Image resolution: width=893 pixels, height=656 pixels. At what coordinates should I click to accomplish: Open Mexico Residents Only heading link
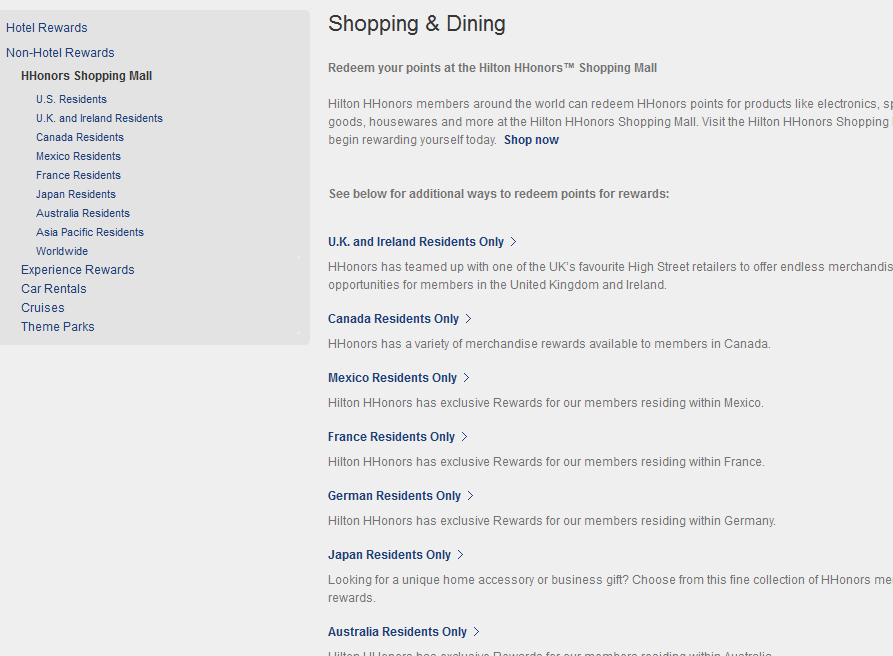[392, 378]
